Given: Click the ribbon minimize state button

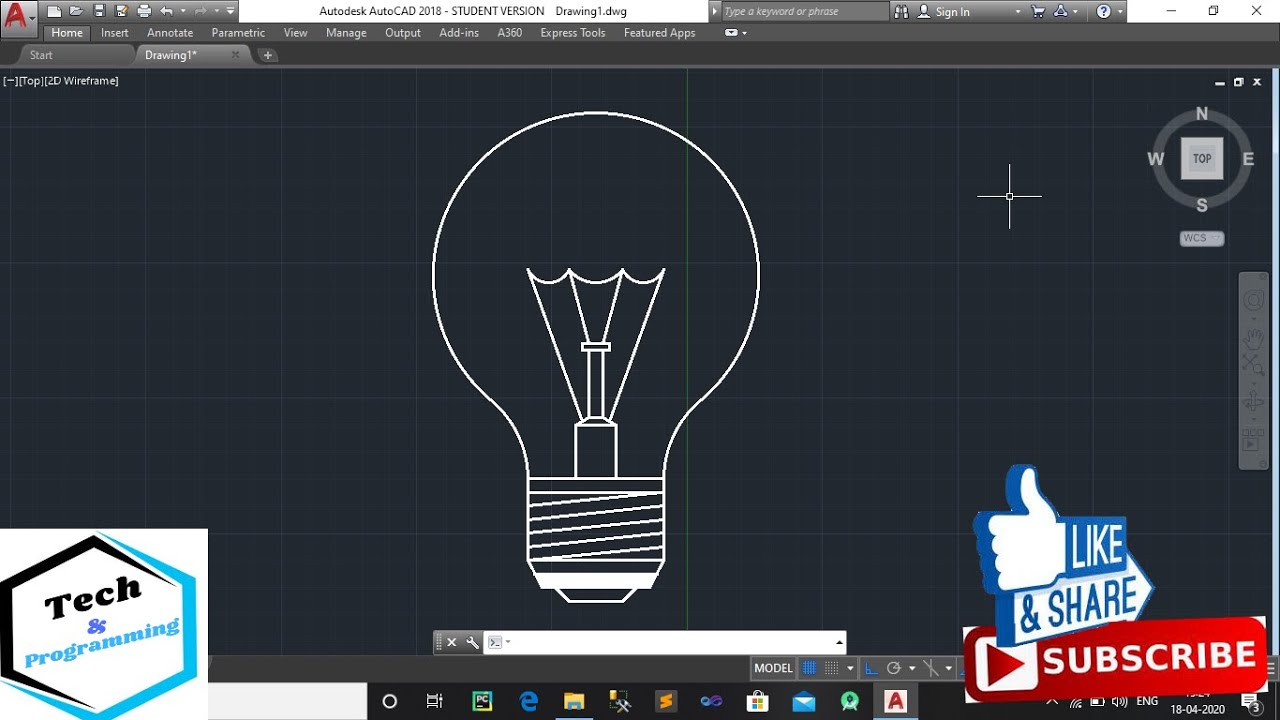Looking at the screenshot, I should (731, 33).
